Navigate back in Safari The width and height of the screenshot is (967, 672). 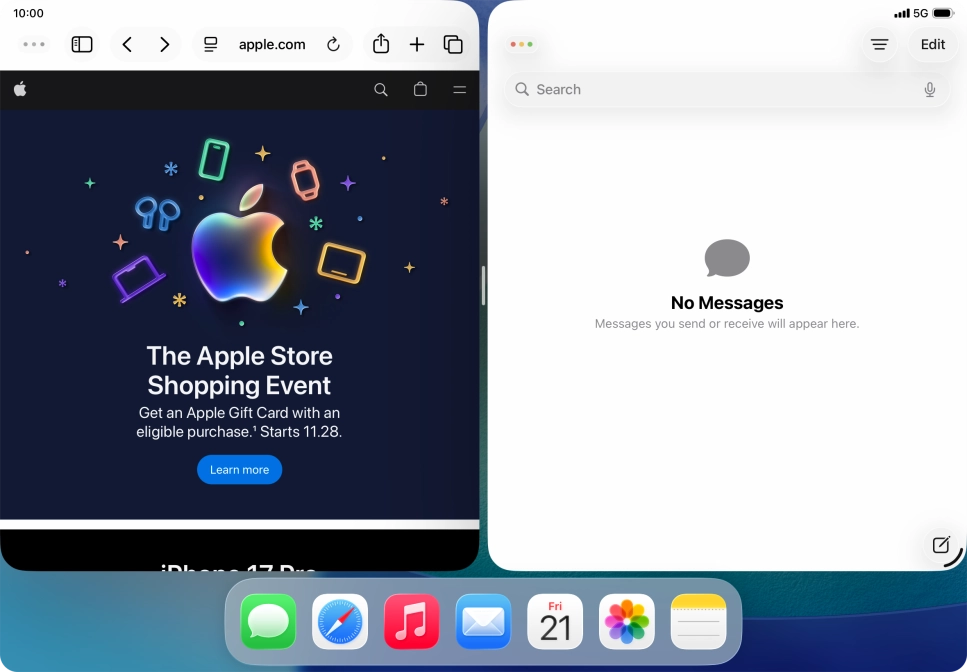[x=126, y=44]
